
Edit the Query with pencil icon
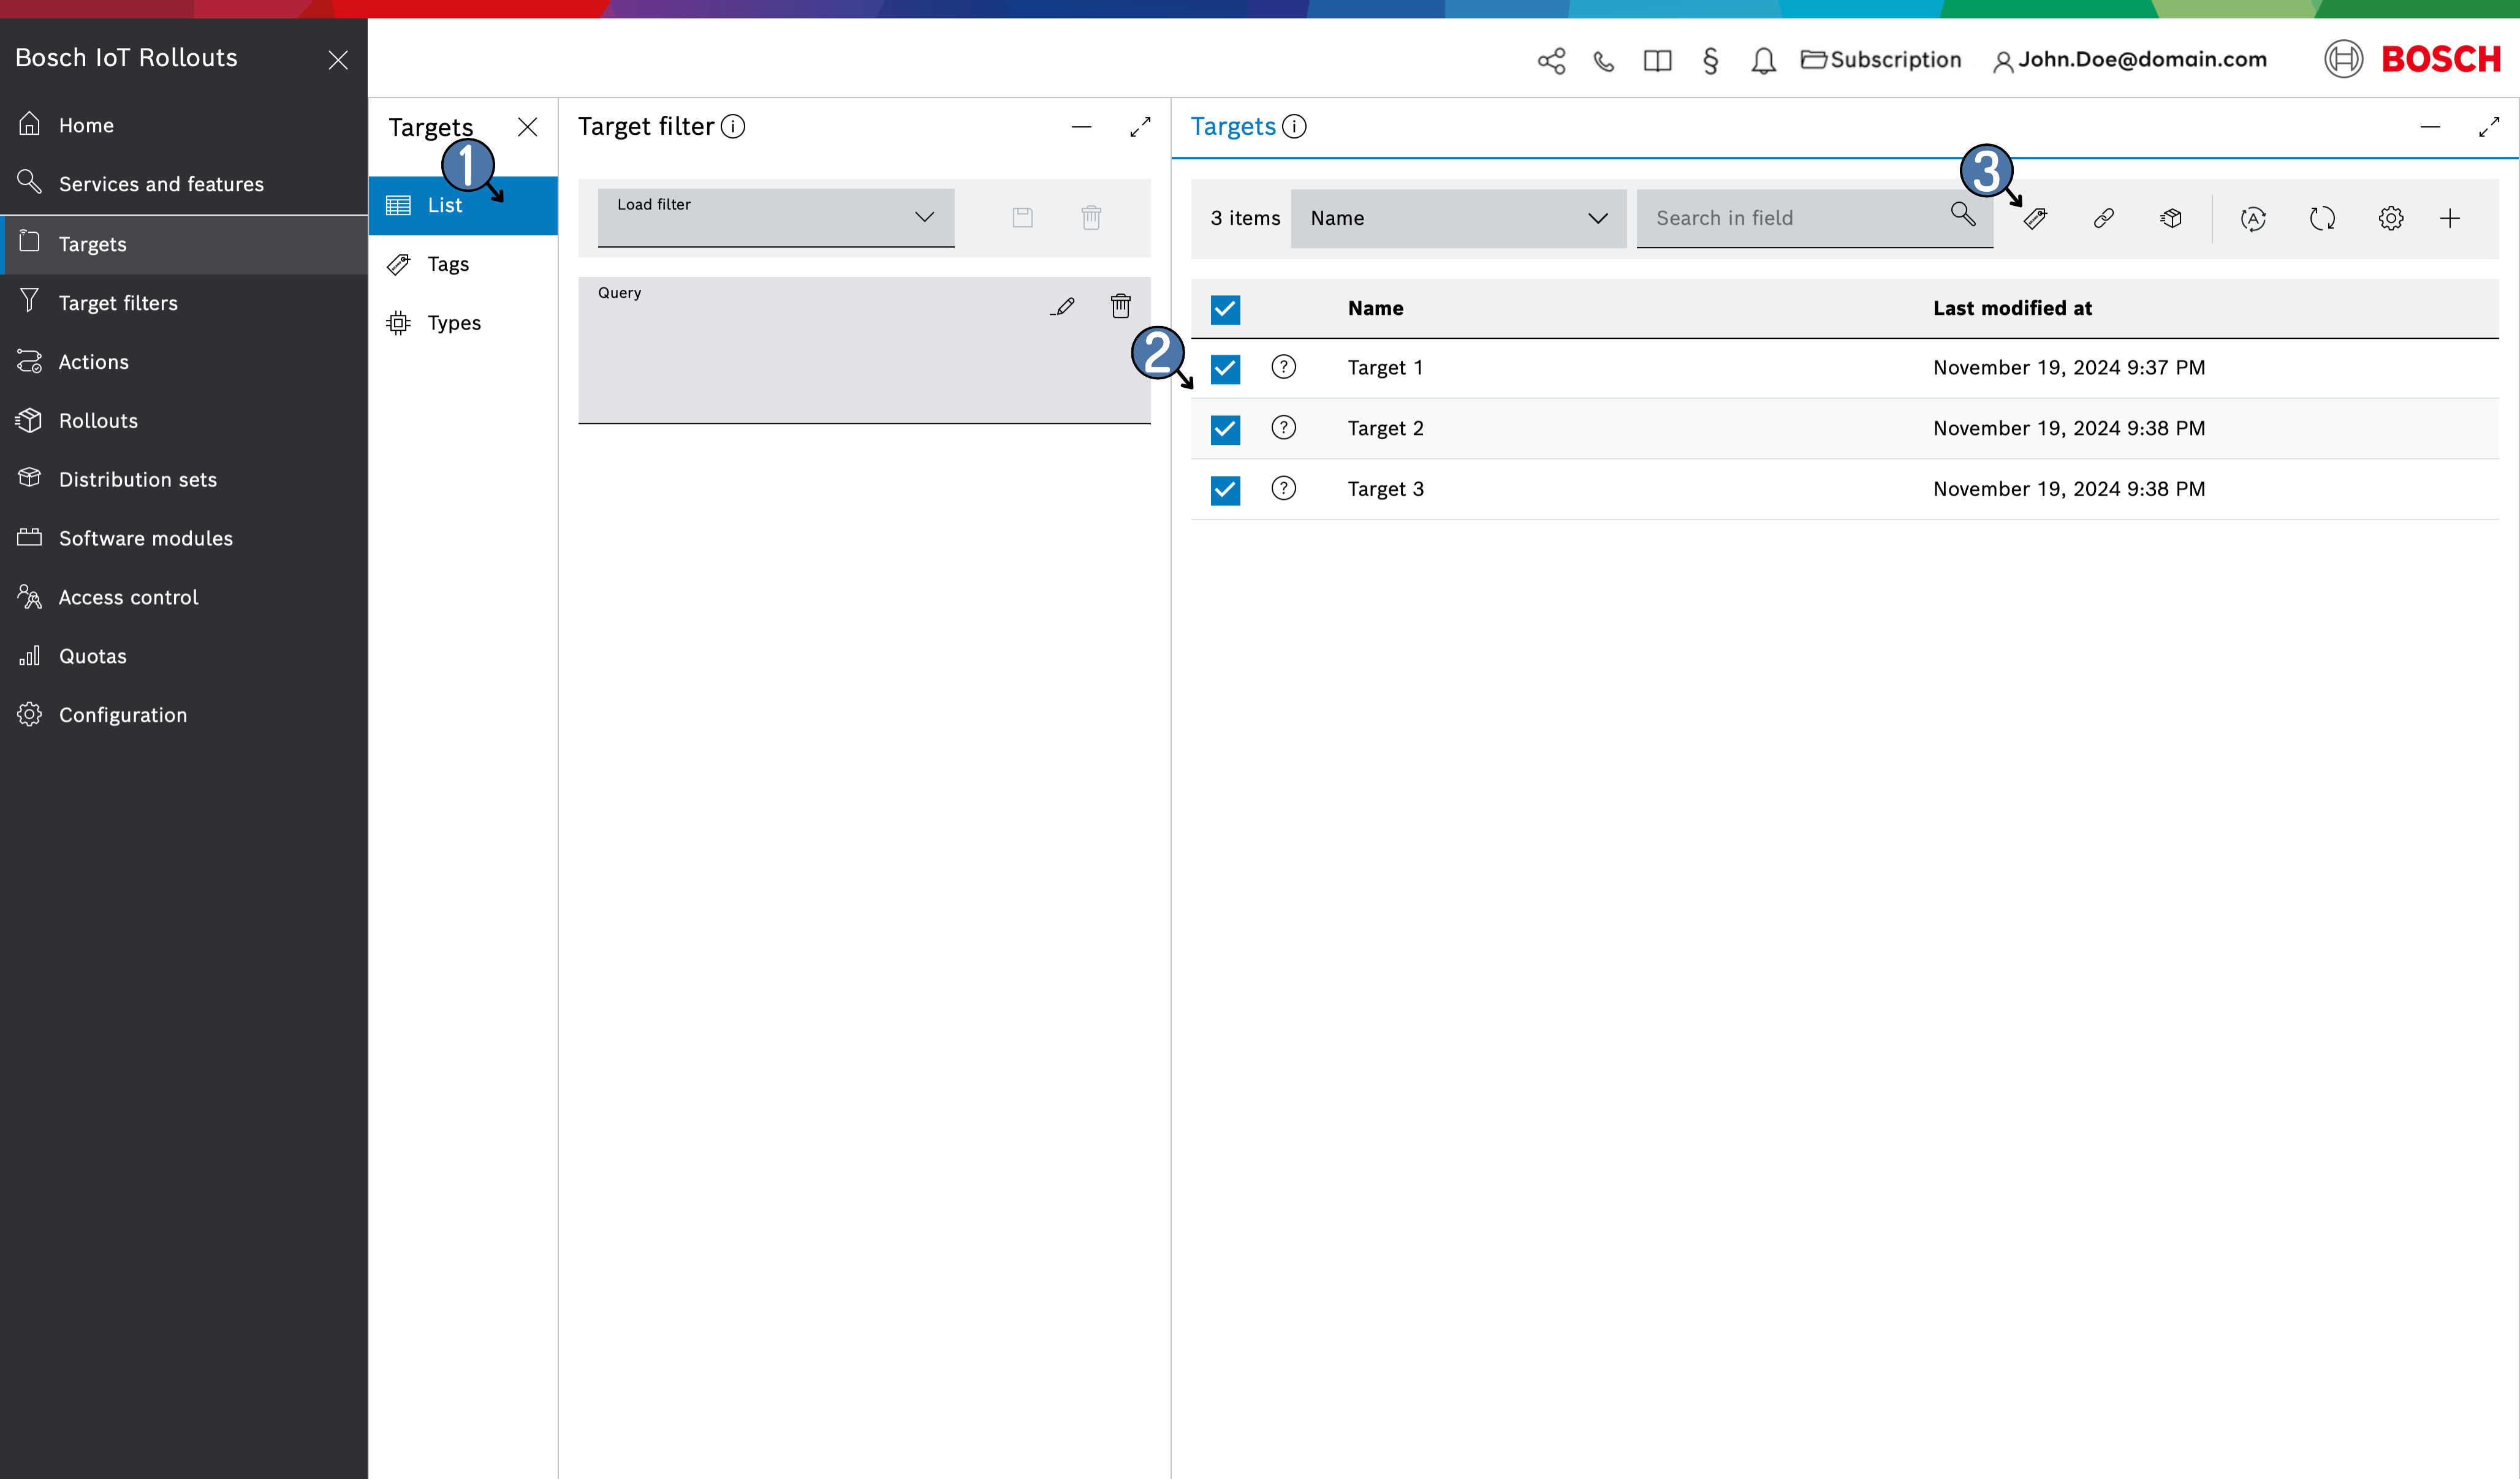[1062, 306]
